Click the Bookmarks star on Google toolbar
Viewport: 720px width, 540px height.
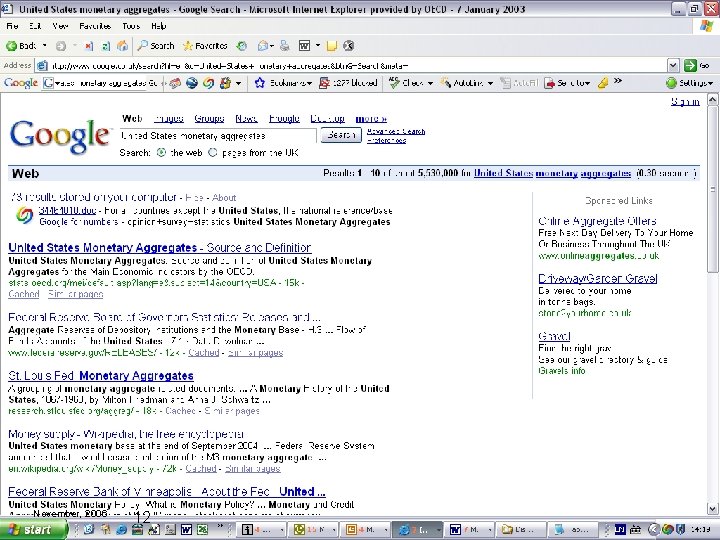click(x=259, y=83)
